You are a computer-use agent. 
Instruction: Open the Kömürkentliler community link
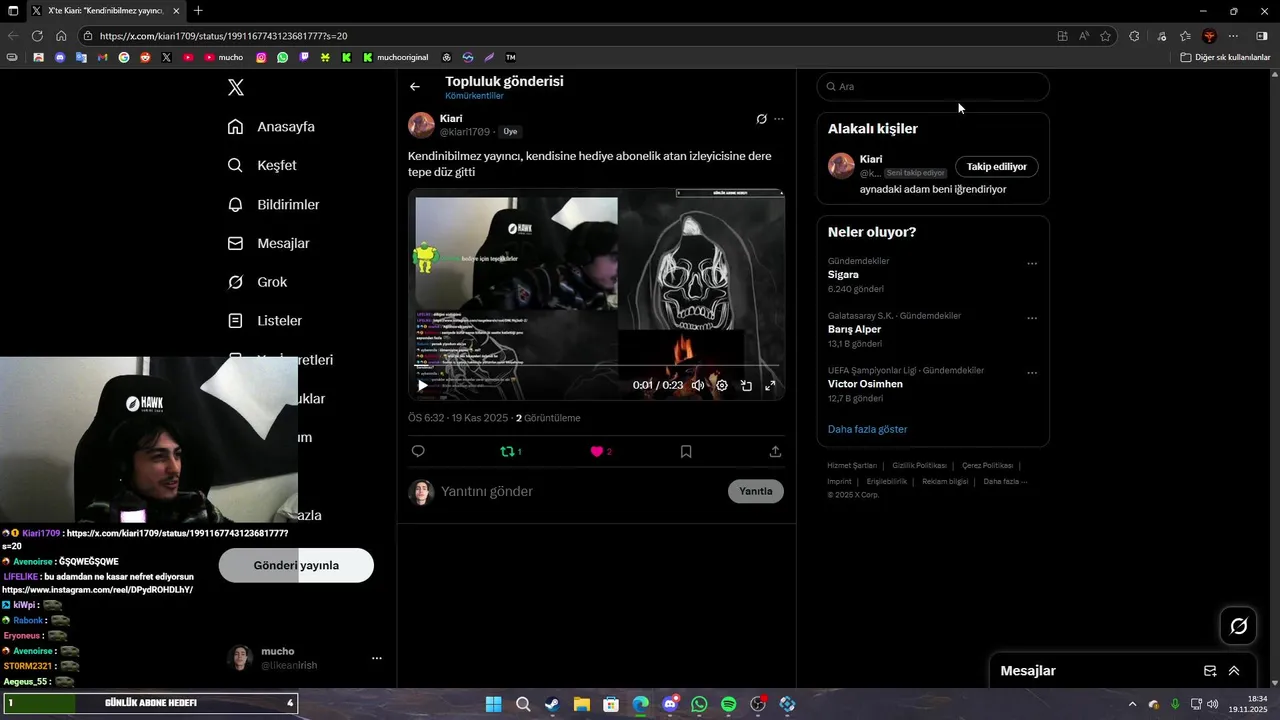(x=474, y=96)
